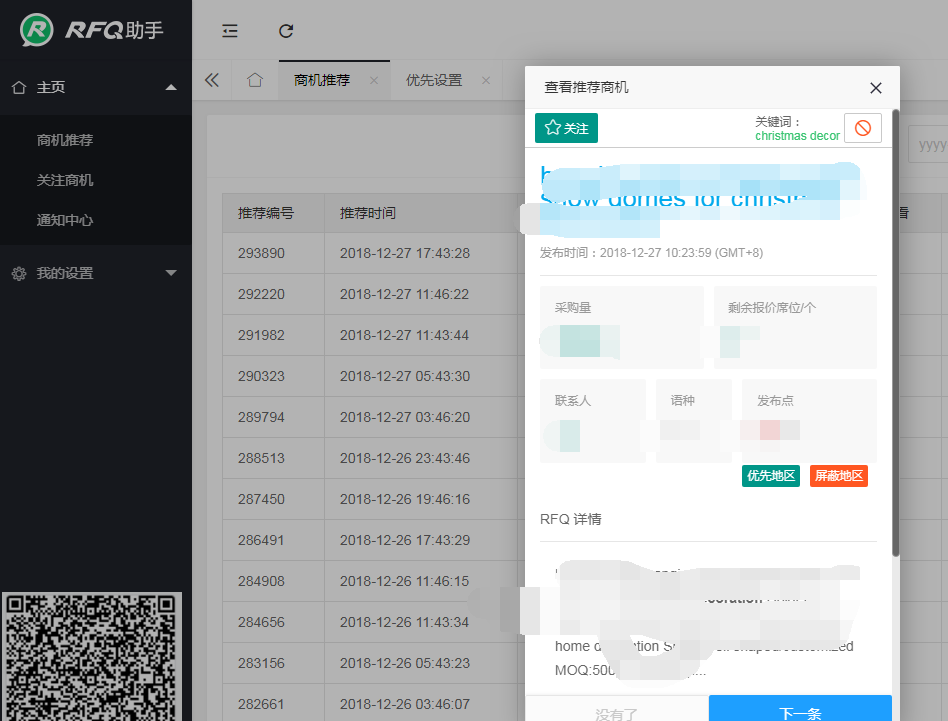Image resolution: width=948 pixels, height=721 pixels.
Task: Click the refresh page icon
Action: [x=286, y=31]
